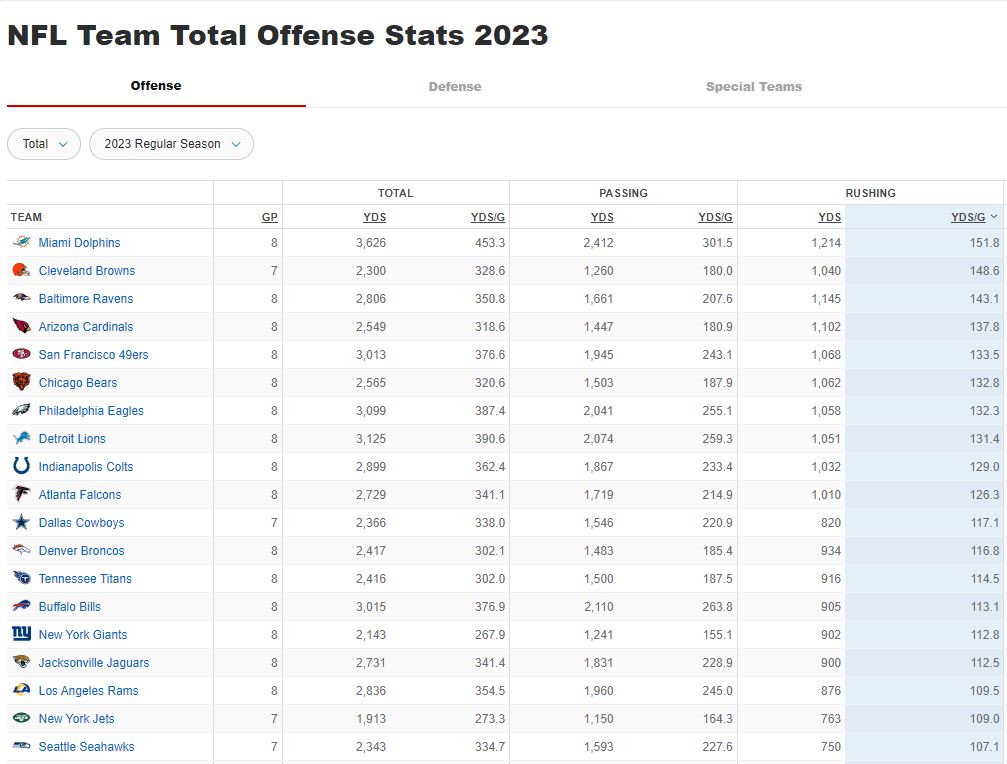
Task: Click Cleveland's passing YDS/G value 180.0
Action: 717,271
